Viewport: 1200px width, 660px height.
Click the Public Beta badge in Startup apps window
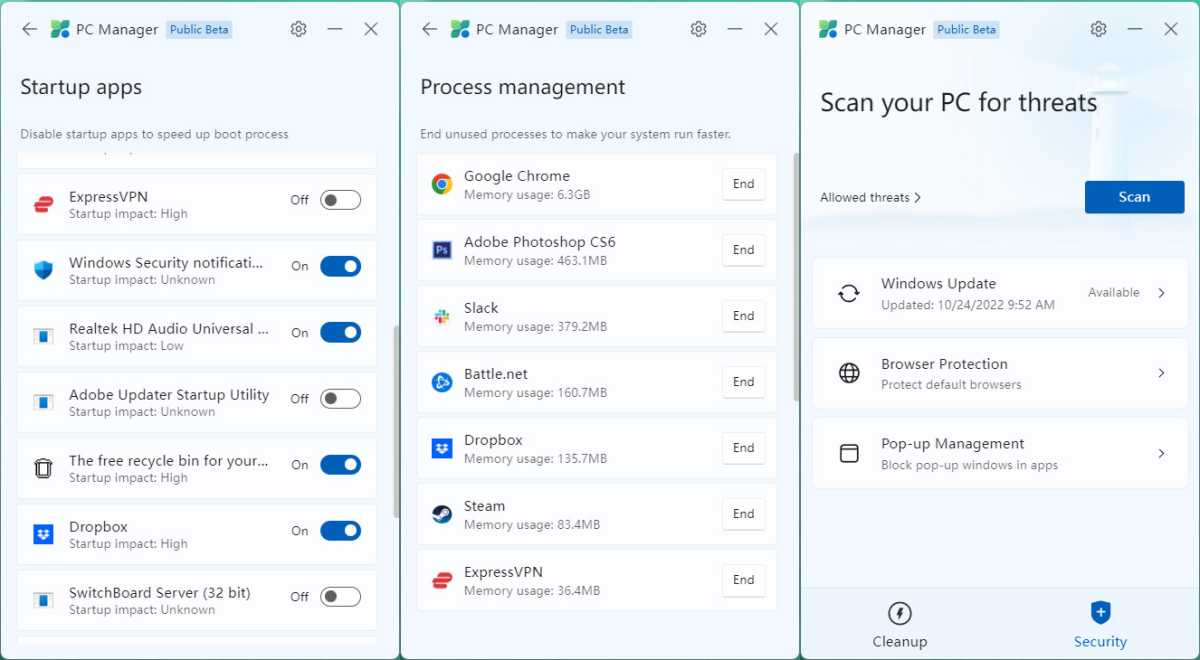pos(199,30)
